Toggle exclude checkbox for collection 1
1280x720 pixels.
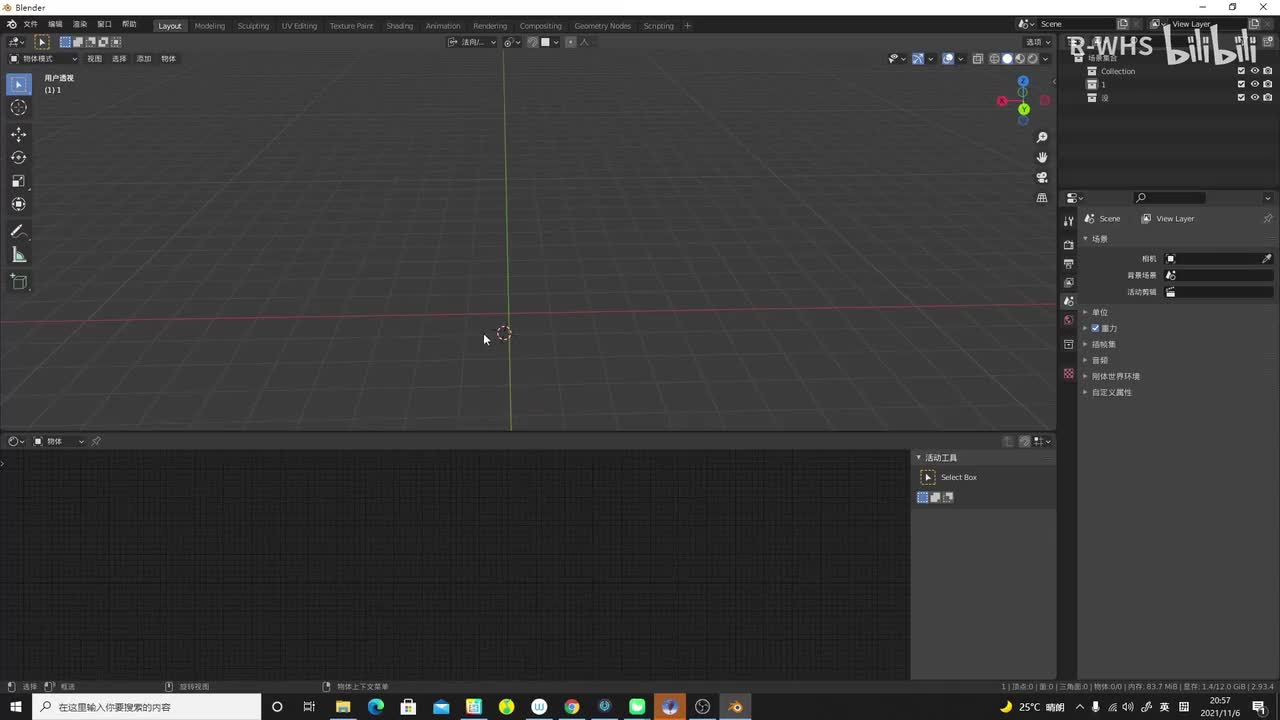click(1242, 84)
